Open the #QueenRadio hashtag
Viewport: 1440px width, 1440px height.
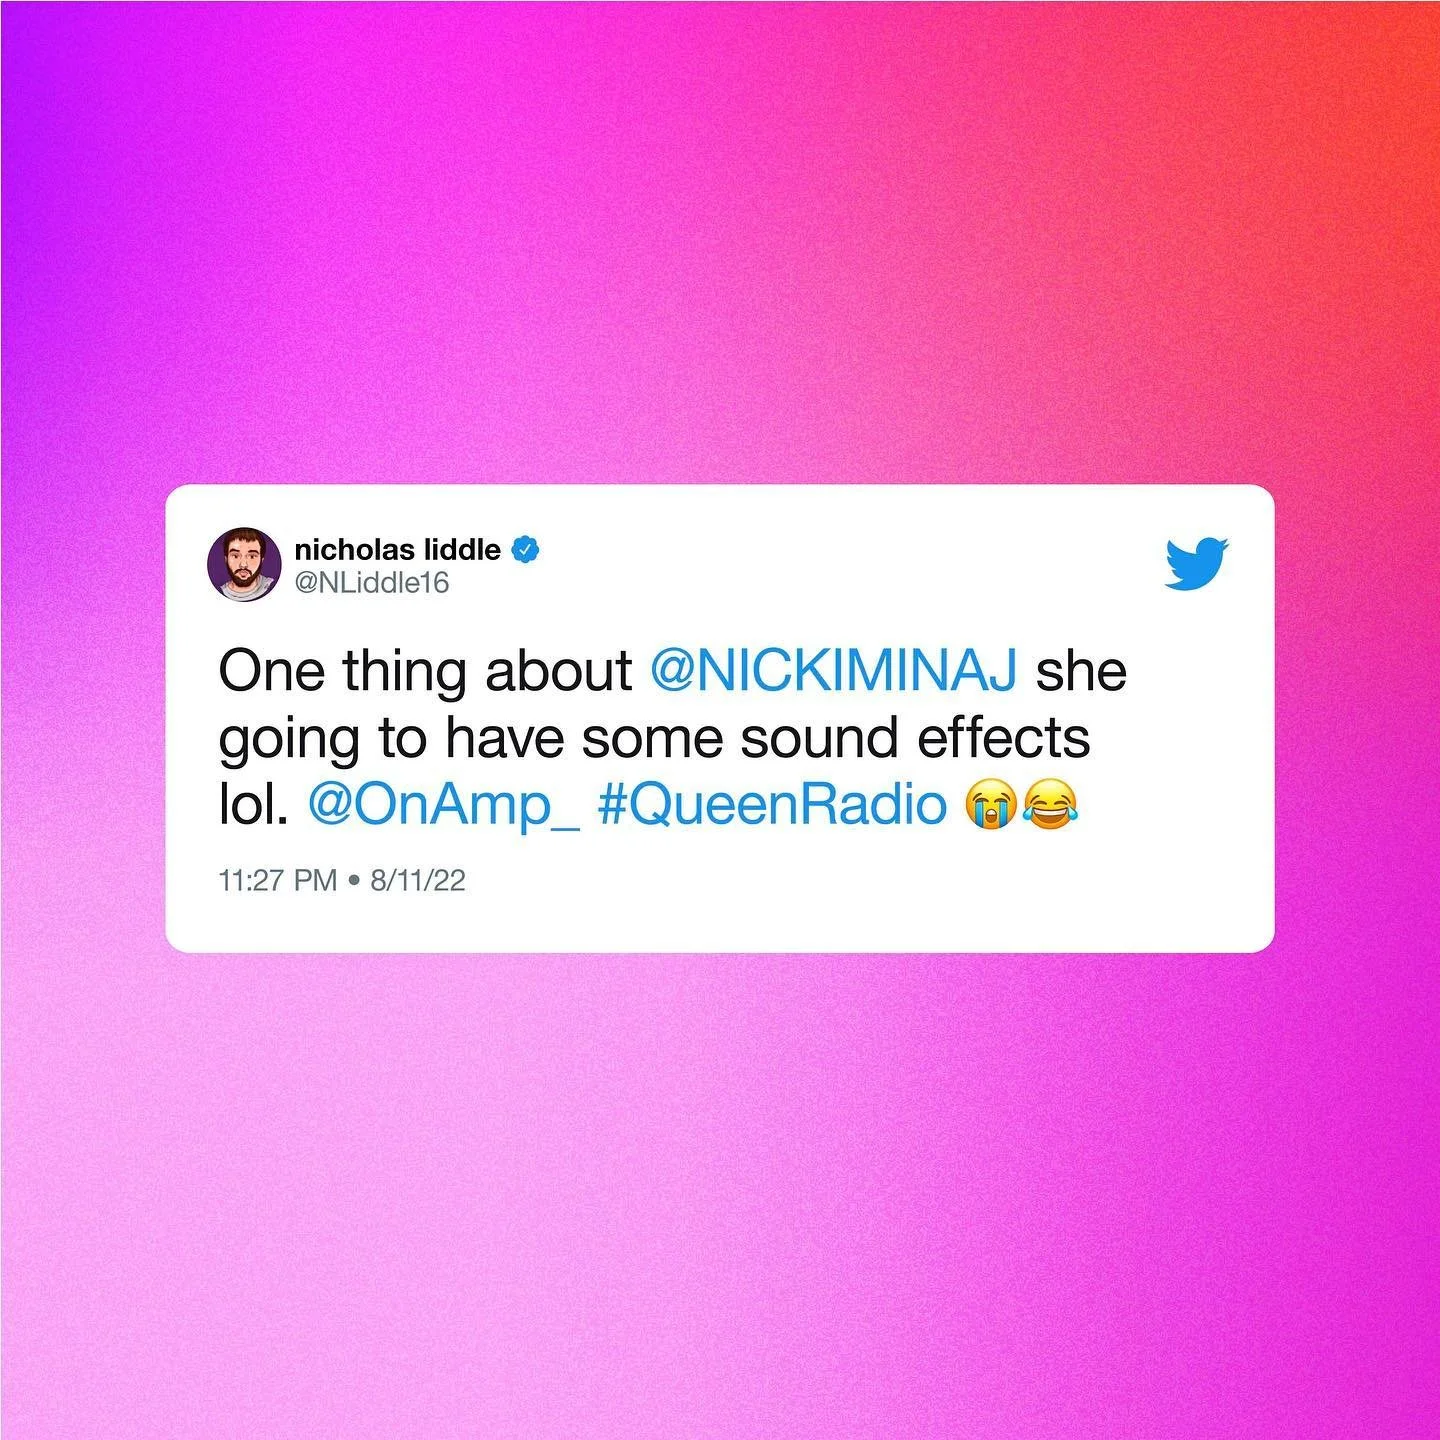(772, 804)
